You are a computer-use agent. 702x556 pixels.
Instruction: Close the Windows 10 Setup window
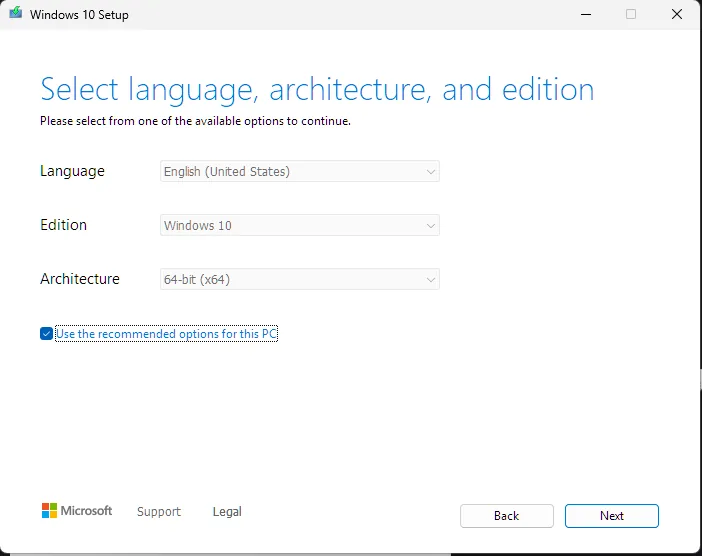pos(677,14)
